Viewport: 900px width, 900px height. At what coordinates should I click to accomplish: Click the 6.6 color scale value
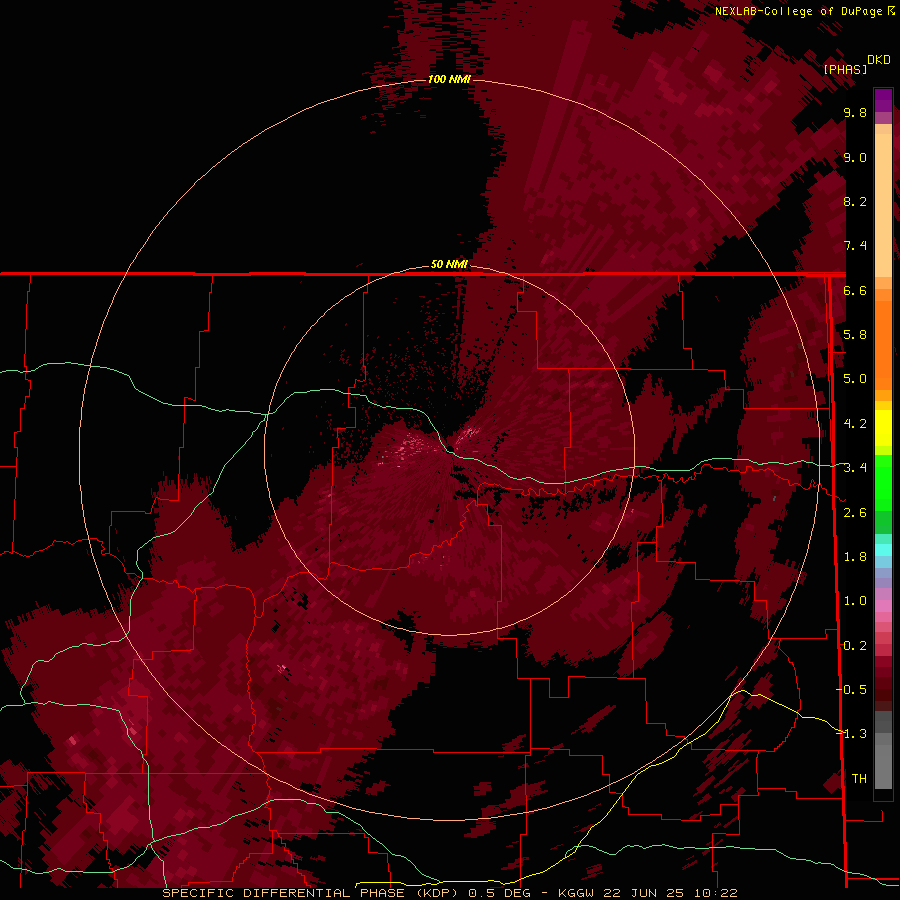pos(855,290)
